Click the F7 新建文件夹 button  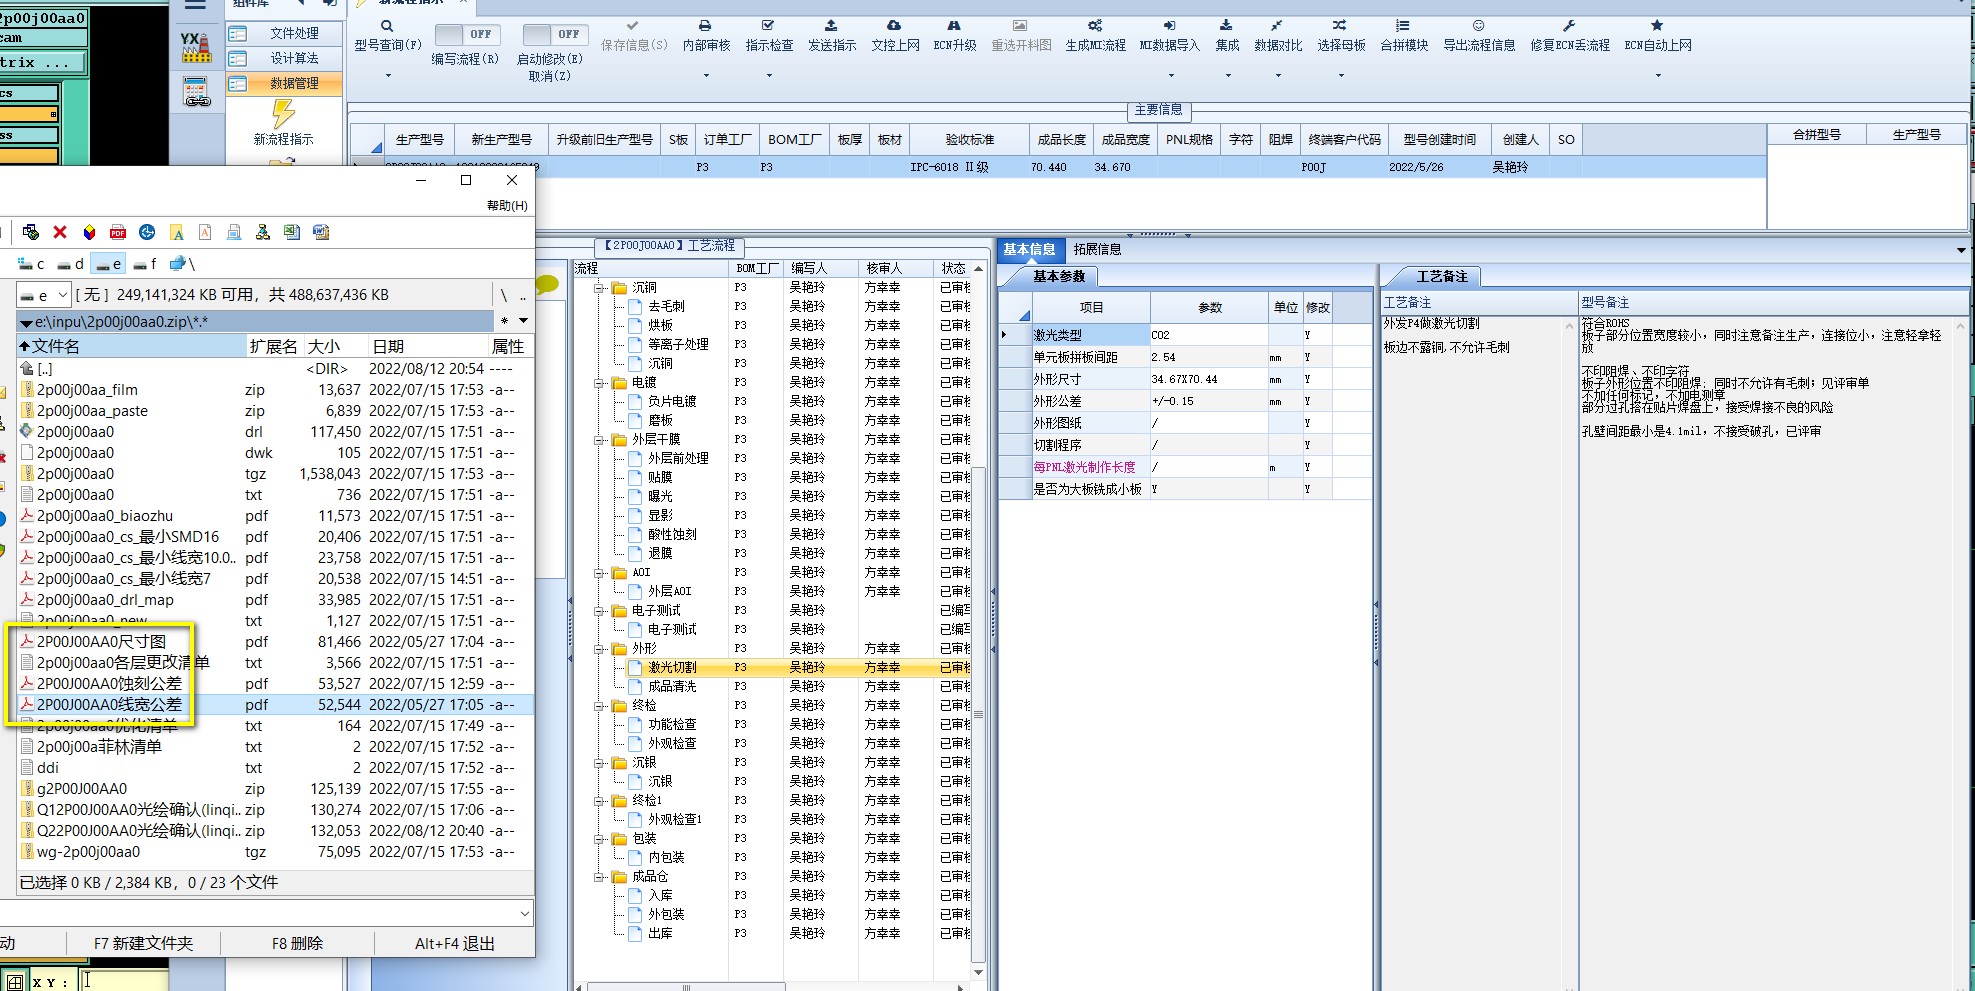pyautogui.click(x=143, y=943)
